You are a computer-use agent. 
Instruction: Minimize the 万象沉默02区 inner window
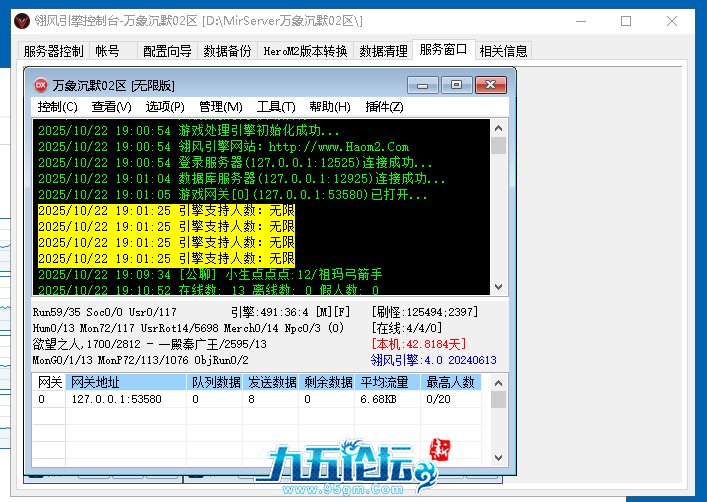[x=424, y=85]
